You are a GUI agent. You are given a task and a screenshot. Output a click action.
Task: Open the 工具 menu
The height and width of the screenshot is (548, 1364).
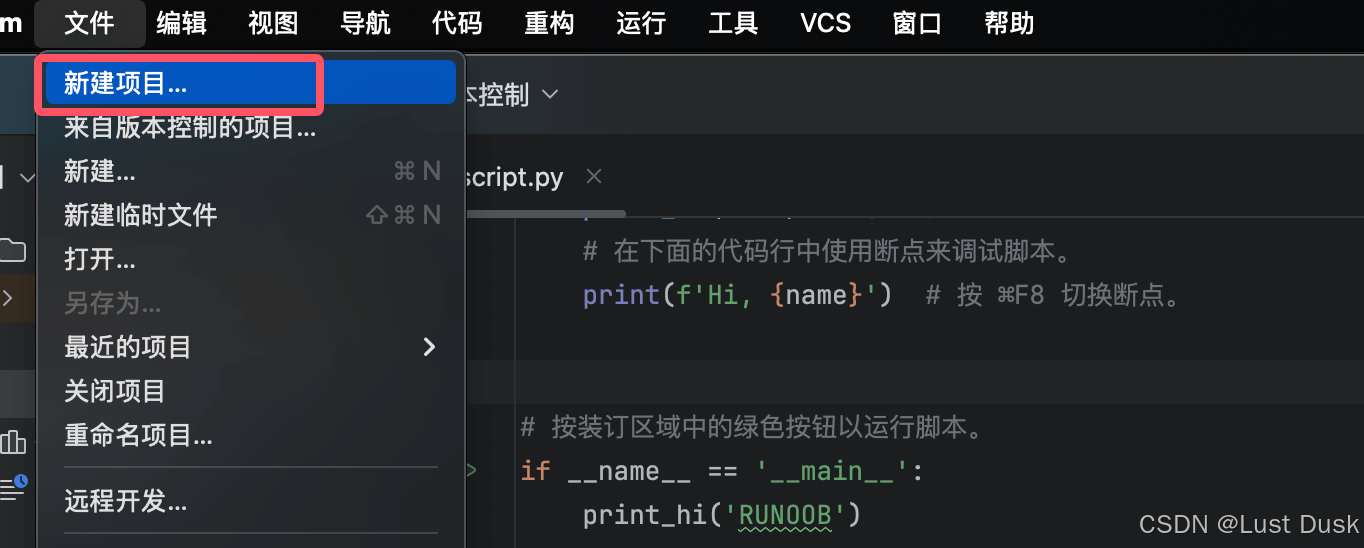tap(733, 23)
